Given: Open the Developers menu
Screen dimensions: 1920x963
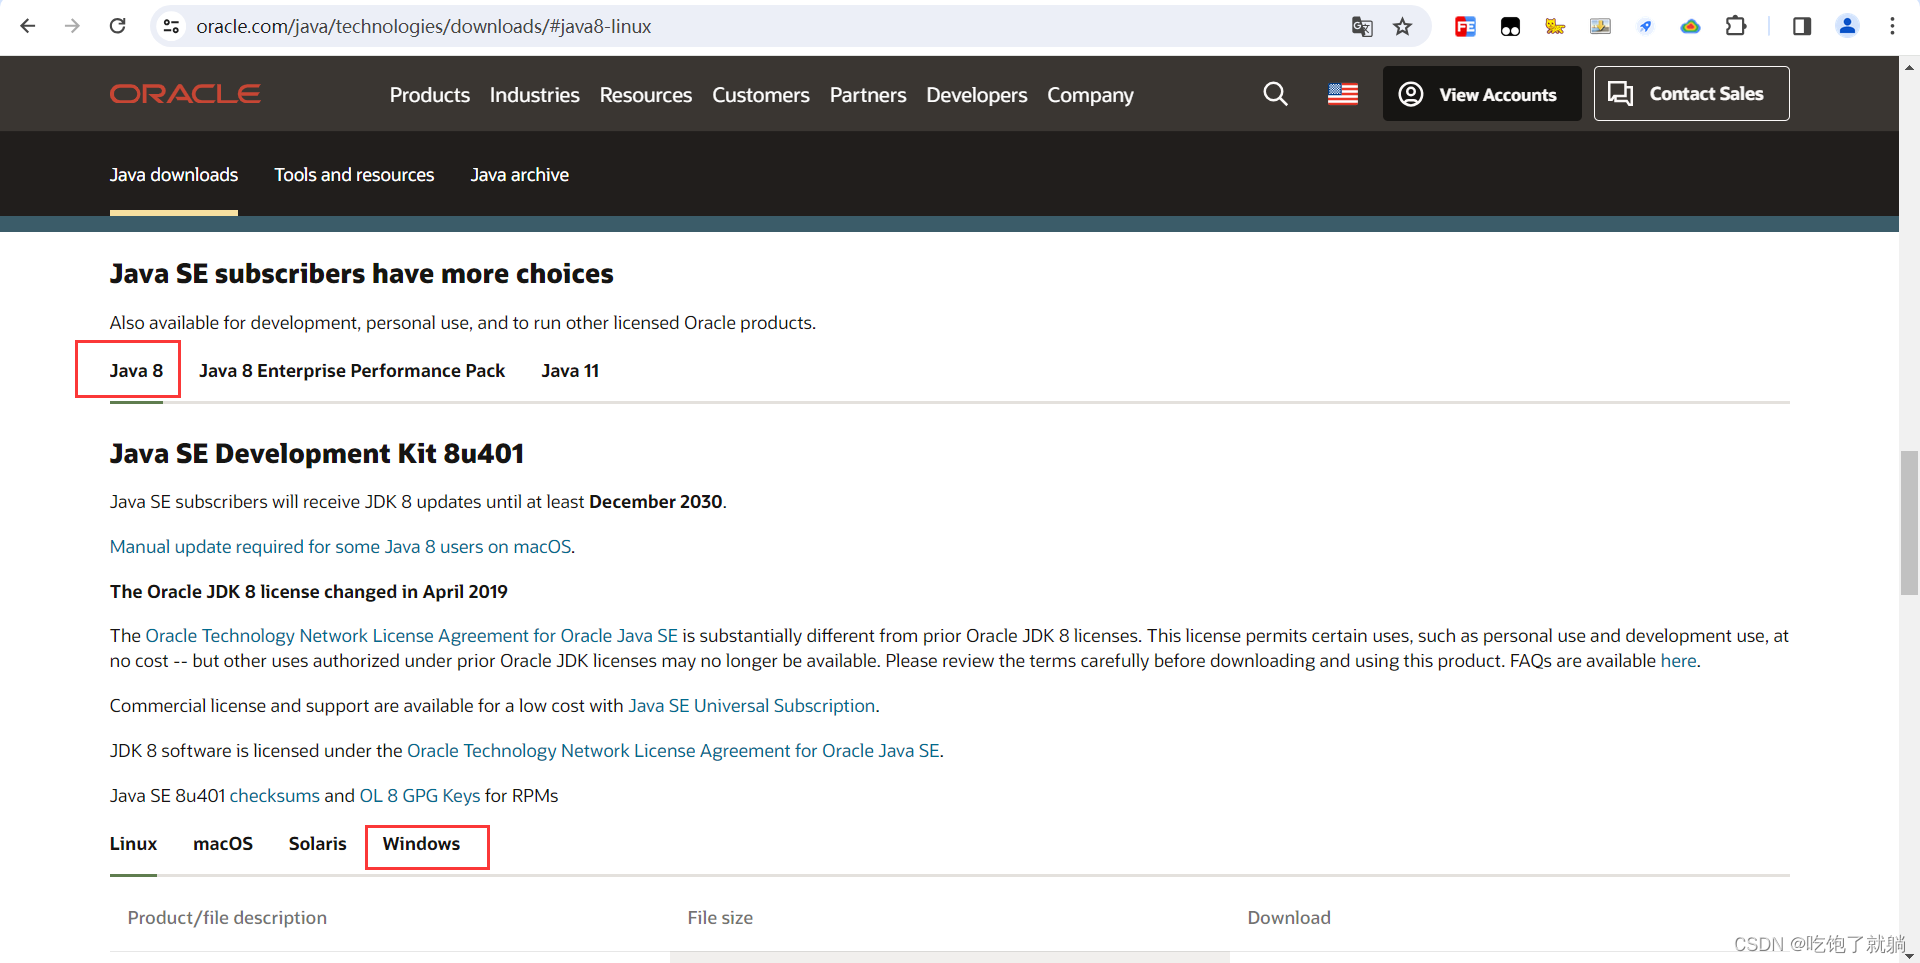Looking at the screenshot, I should point(977,95).
